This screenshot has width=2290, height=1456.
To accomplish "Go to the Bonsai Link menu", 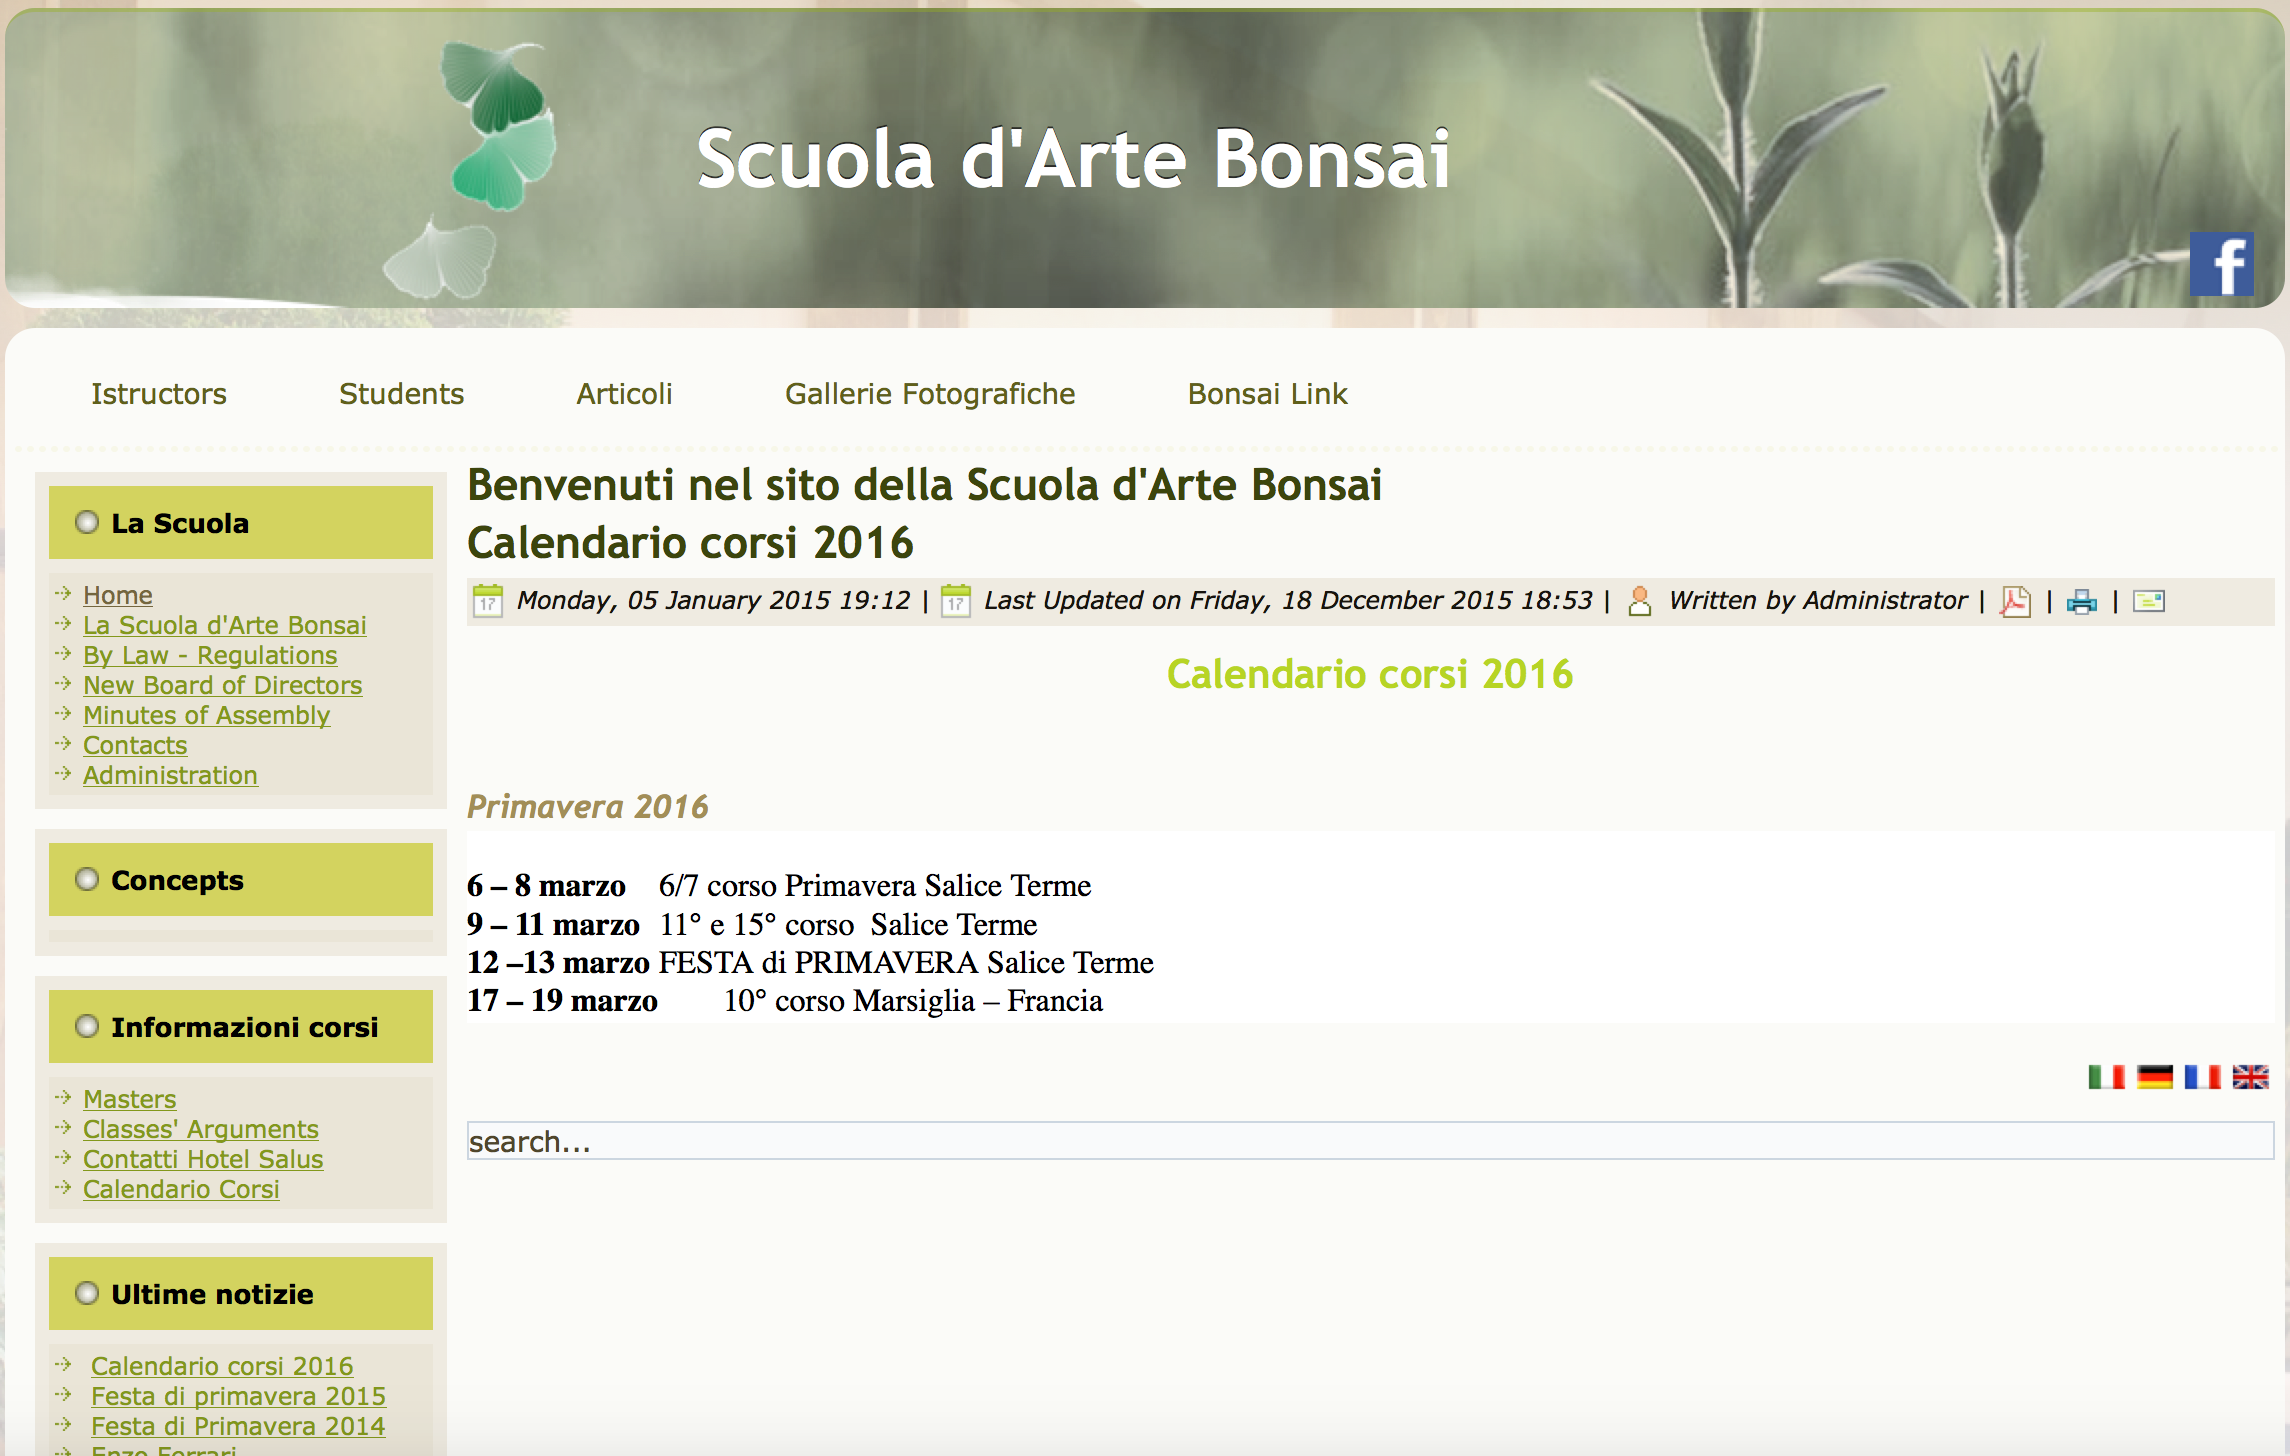I will [1267, 394].
